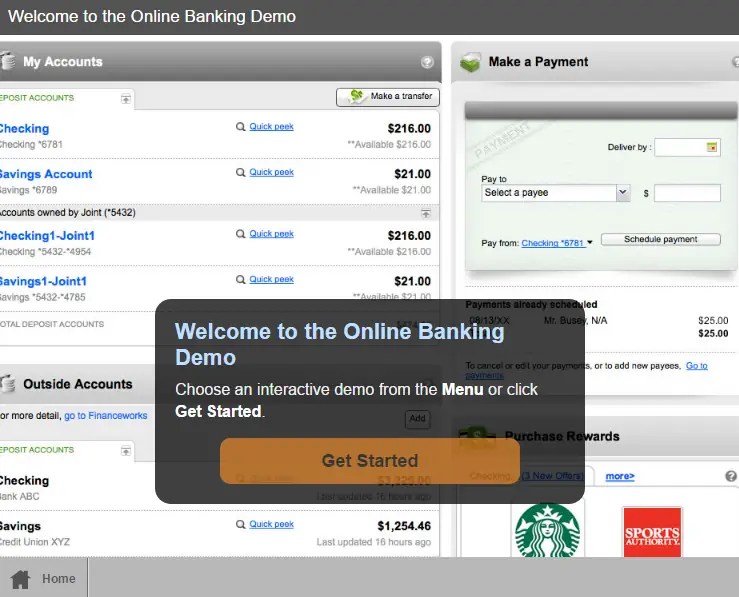Open the Purchase Rewards help icon
739x597 pixels.
[731, 476]
